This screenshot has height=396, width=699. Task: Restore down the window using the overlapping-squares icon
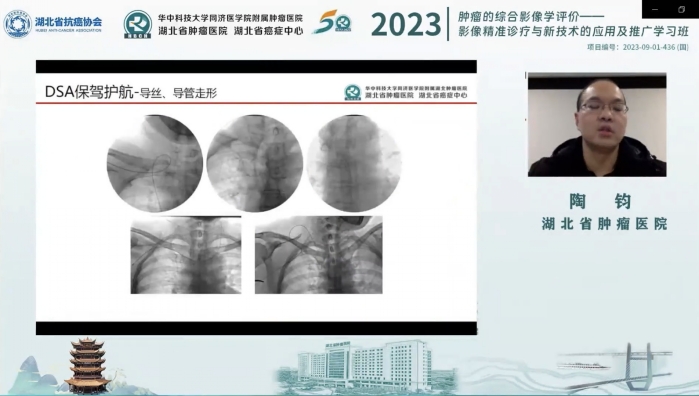tap(681, 9)
